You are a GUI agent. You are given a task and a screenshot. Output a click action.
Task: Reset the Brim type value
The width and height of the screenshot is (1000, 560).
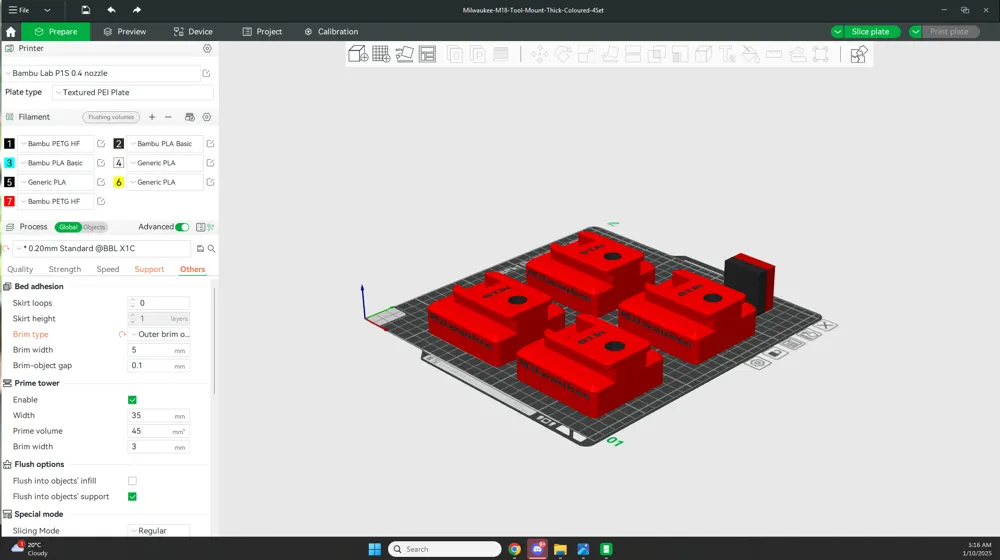(122, 334)
